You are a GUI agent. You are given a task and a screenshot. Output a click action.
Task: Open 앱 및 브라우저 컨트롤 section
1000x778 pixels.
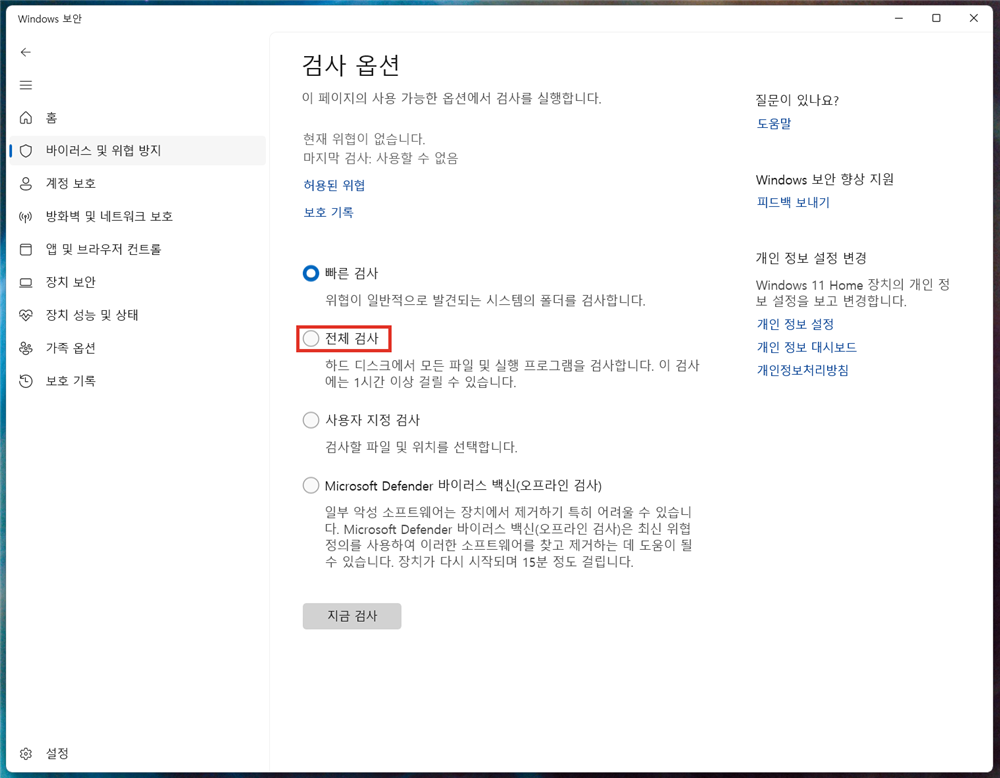(138, 249)
